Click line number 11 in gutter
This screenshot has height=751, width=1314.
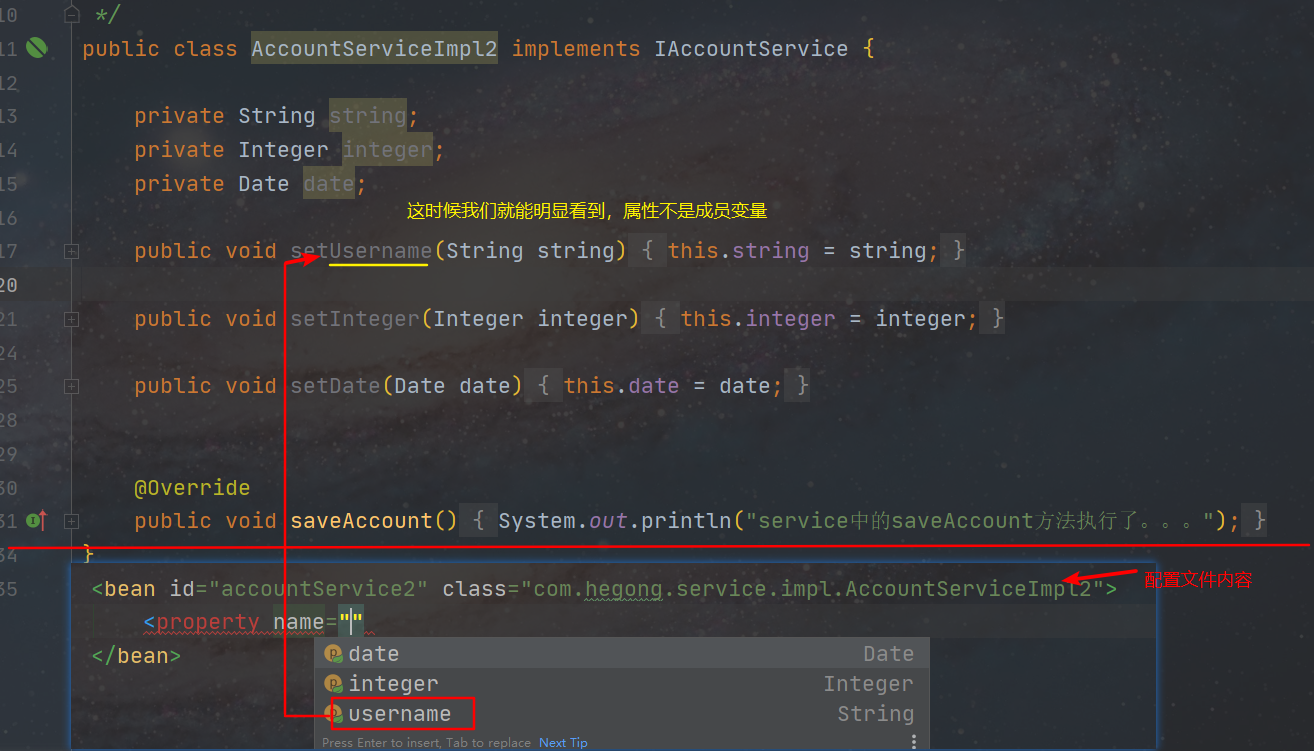pos(8,49)
